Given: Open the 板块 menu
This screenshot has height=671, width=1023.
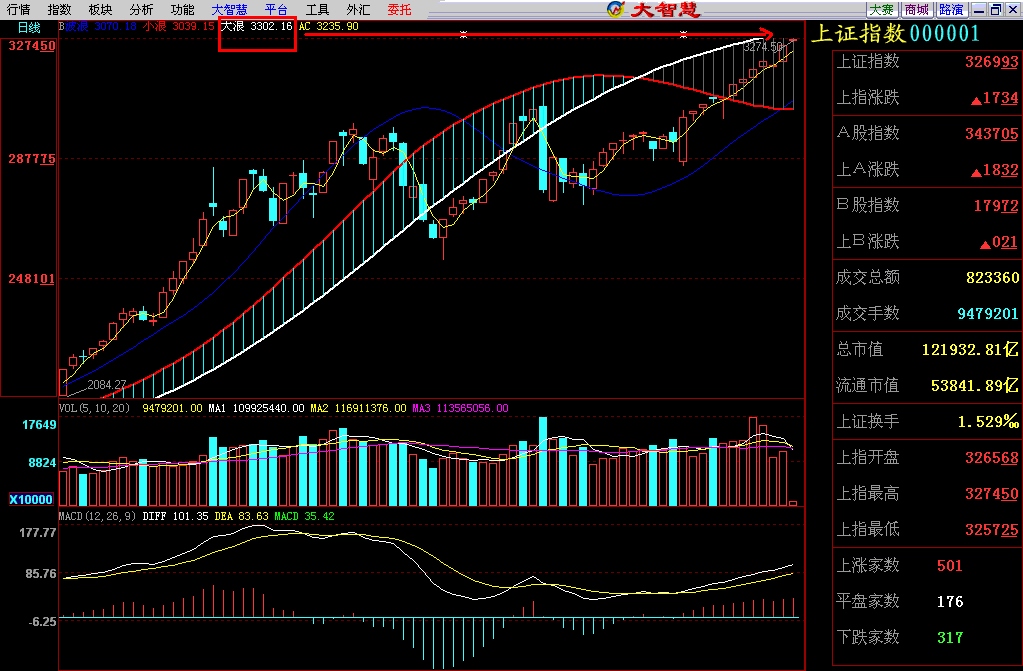Looking at the screenshot, I should (100, 9).
